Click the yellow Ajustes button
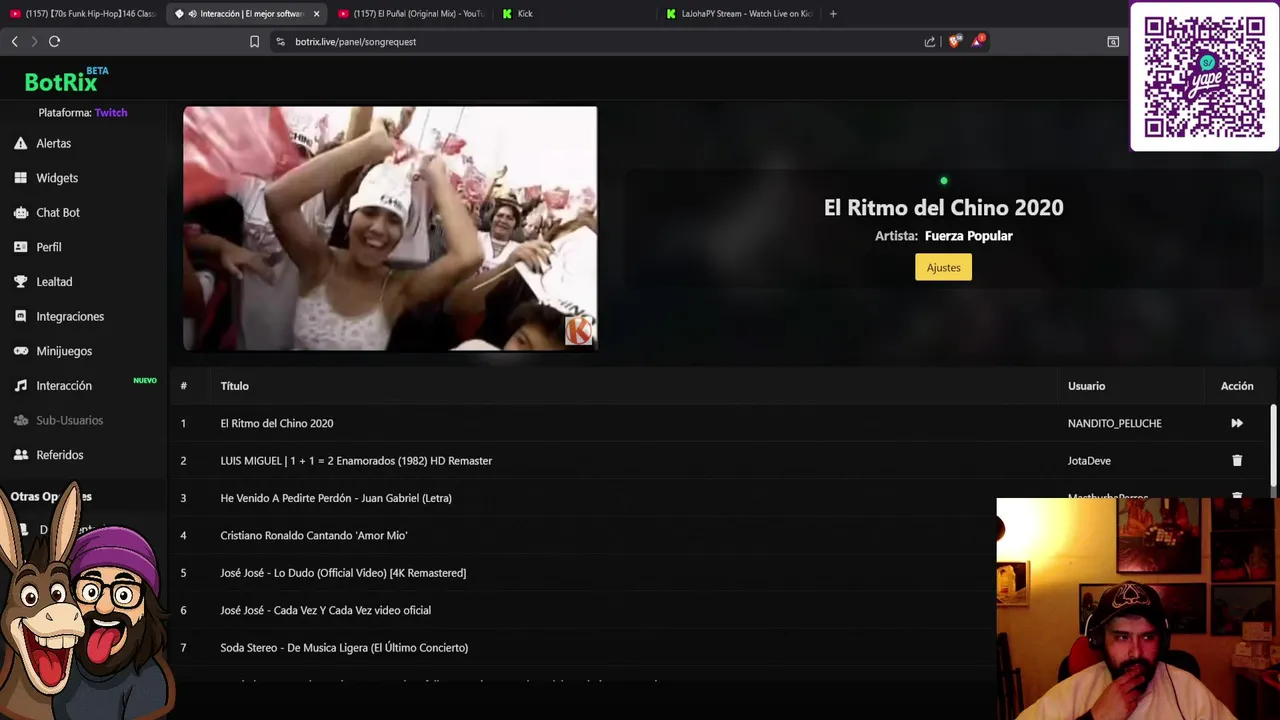 coord(943,267)
